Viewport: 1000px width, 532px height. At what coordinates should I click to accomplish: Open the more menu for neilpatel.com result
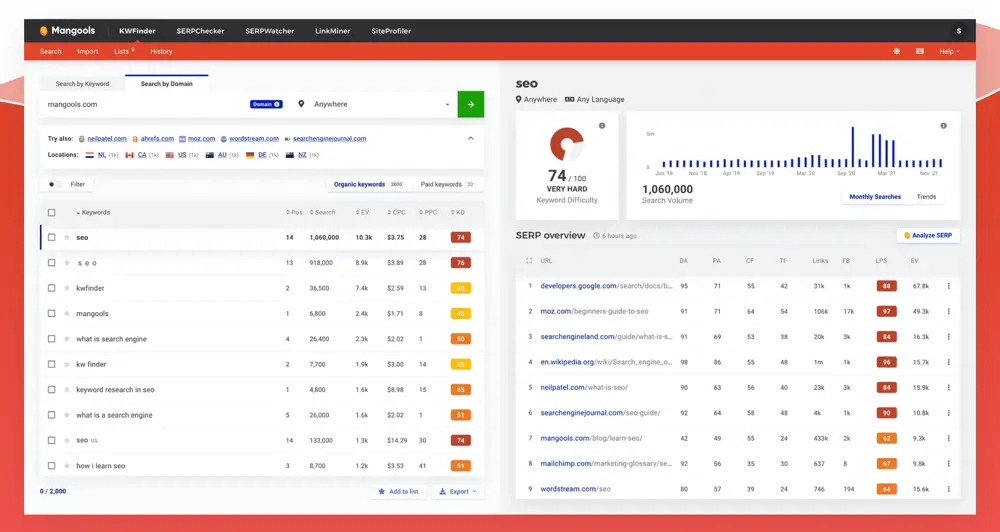pyautogui.click(x=948, y=387)
